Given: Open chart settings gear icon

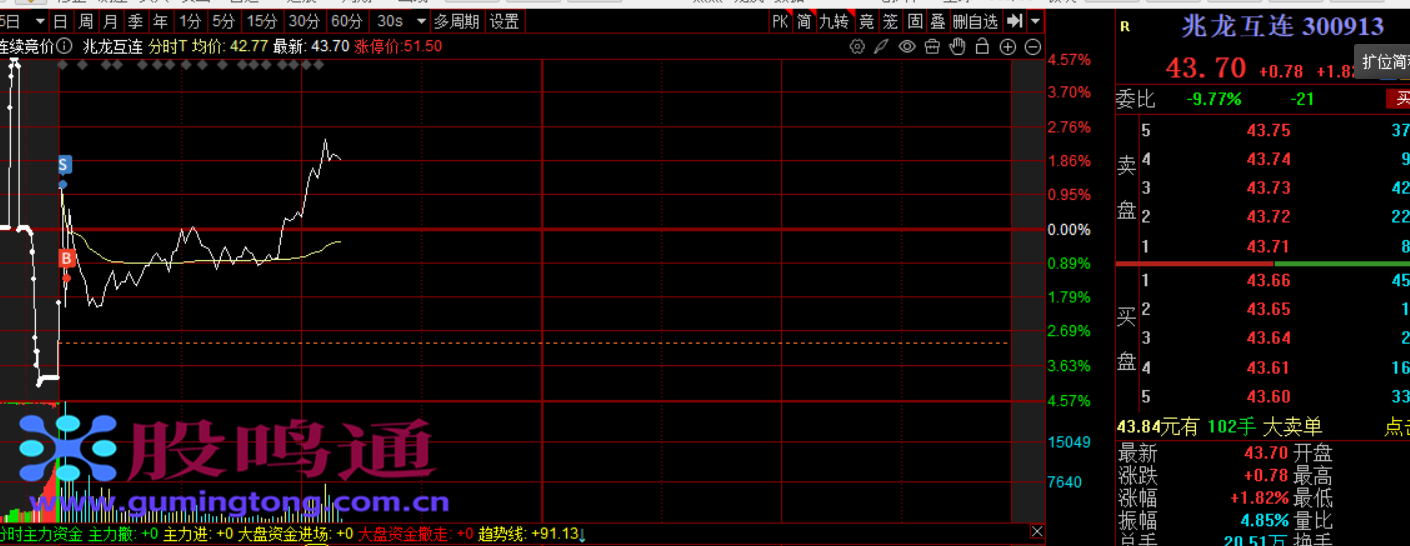Looking at the screenshot, I should 857,46.
